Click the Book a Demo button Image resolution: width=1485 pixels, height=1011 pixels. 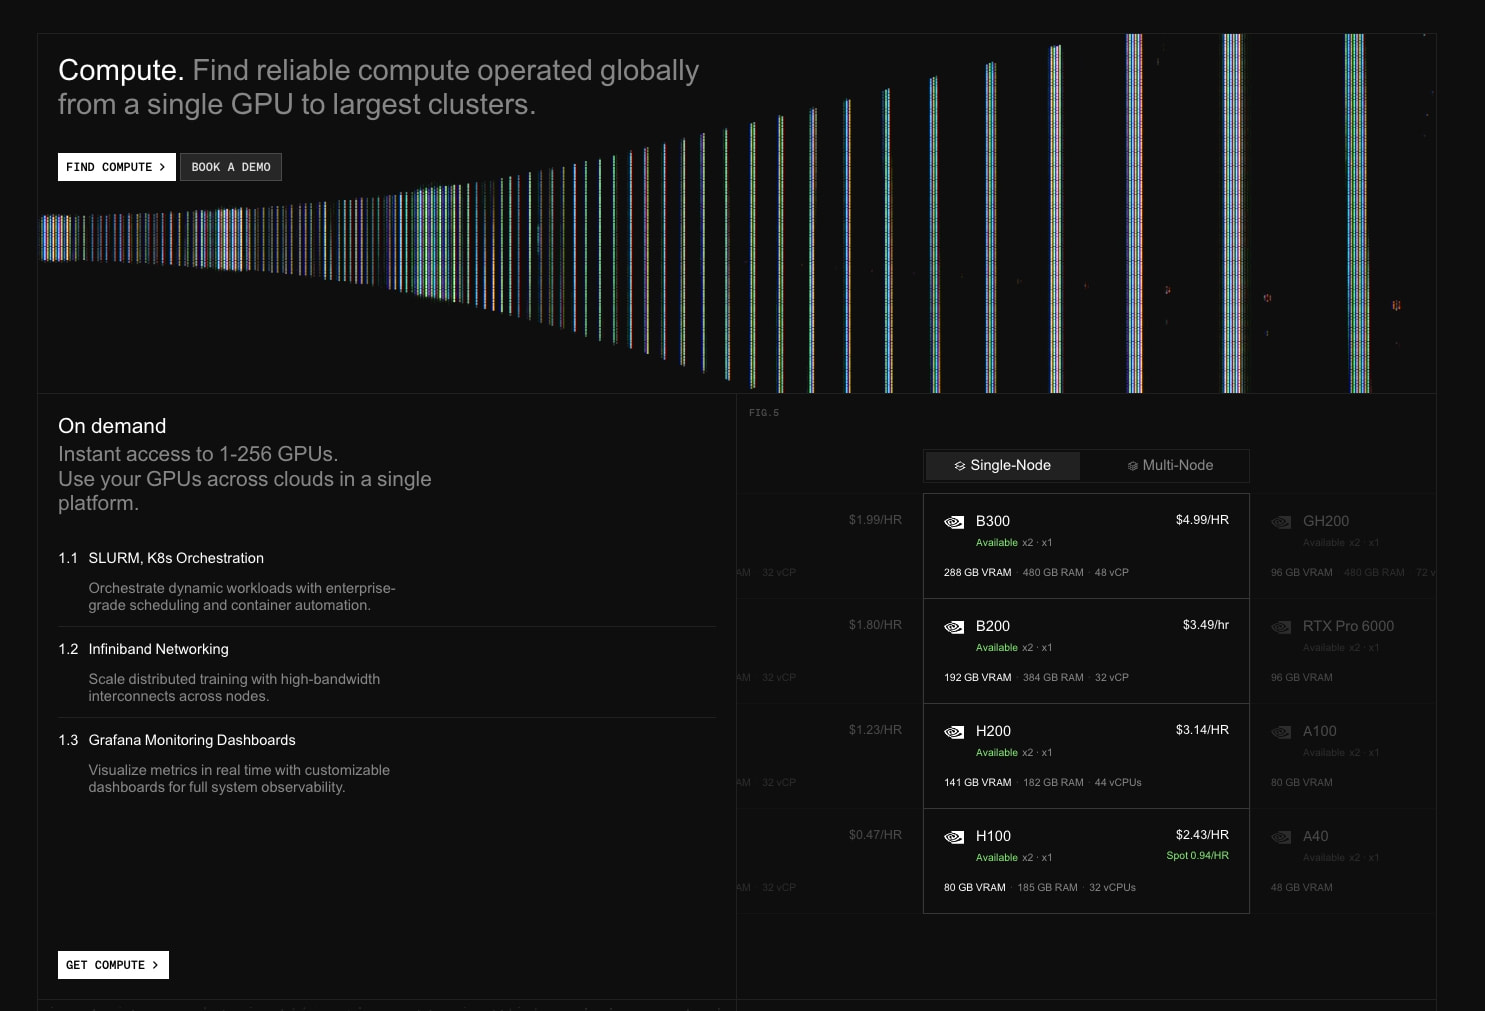coord(231,167)
